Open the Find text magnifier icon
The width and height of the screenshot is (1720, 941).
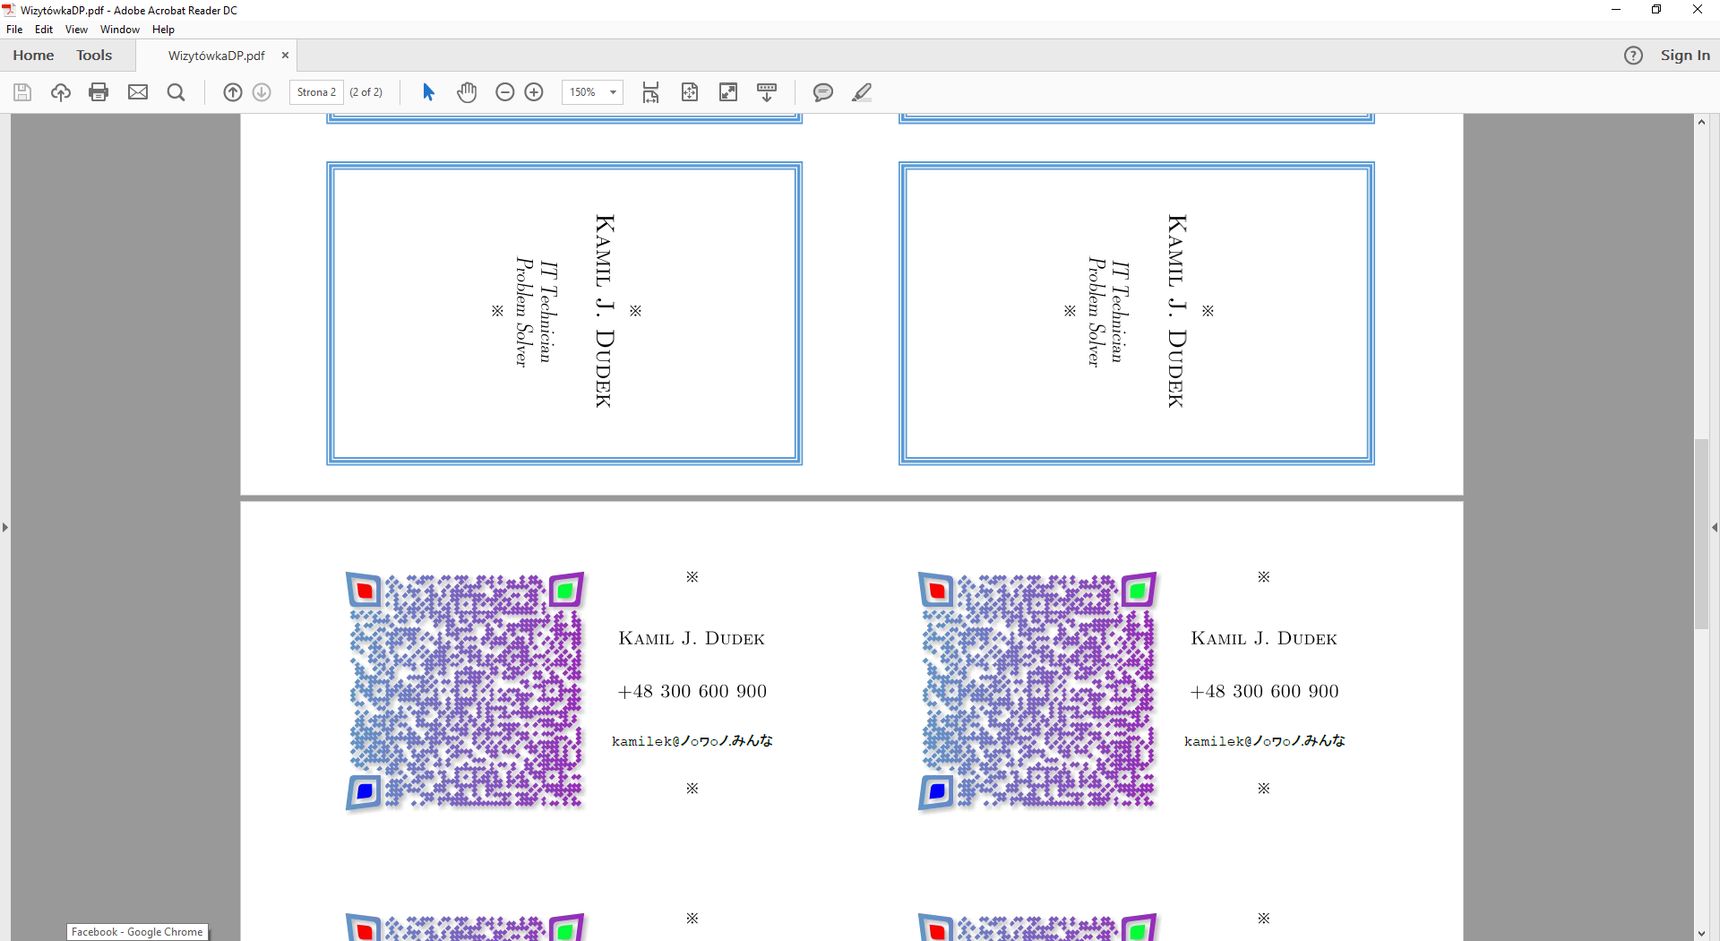[x=176, y=92]
